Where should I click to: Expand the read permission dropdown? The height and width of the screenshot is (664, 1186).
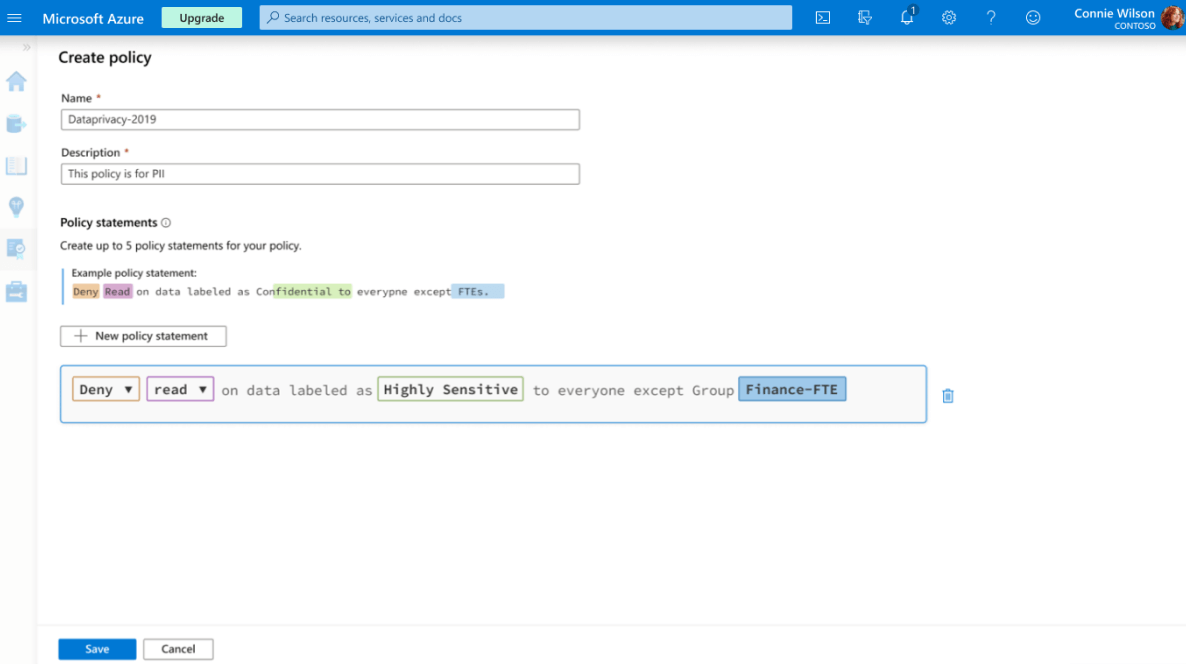click(180, 390)
